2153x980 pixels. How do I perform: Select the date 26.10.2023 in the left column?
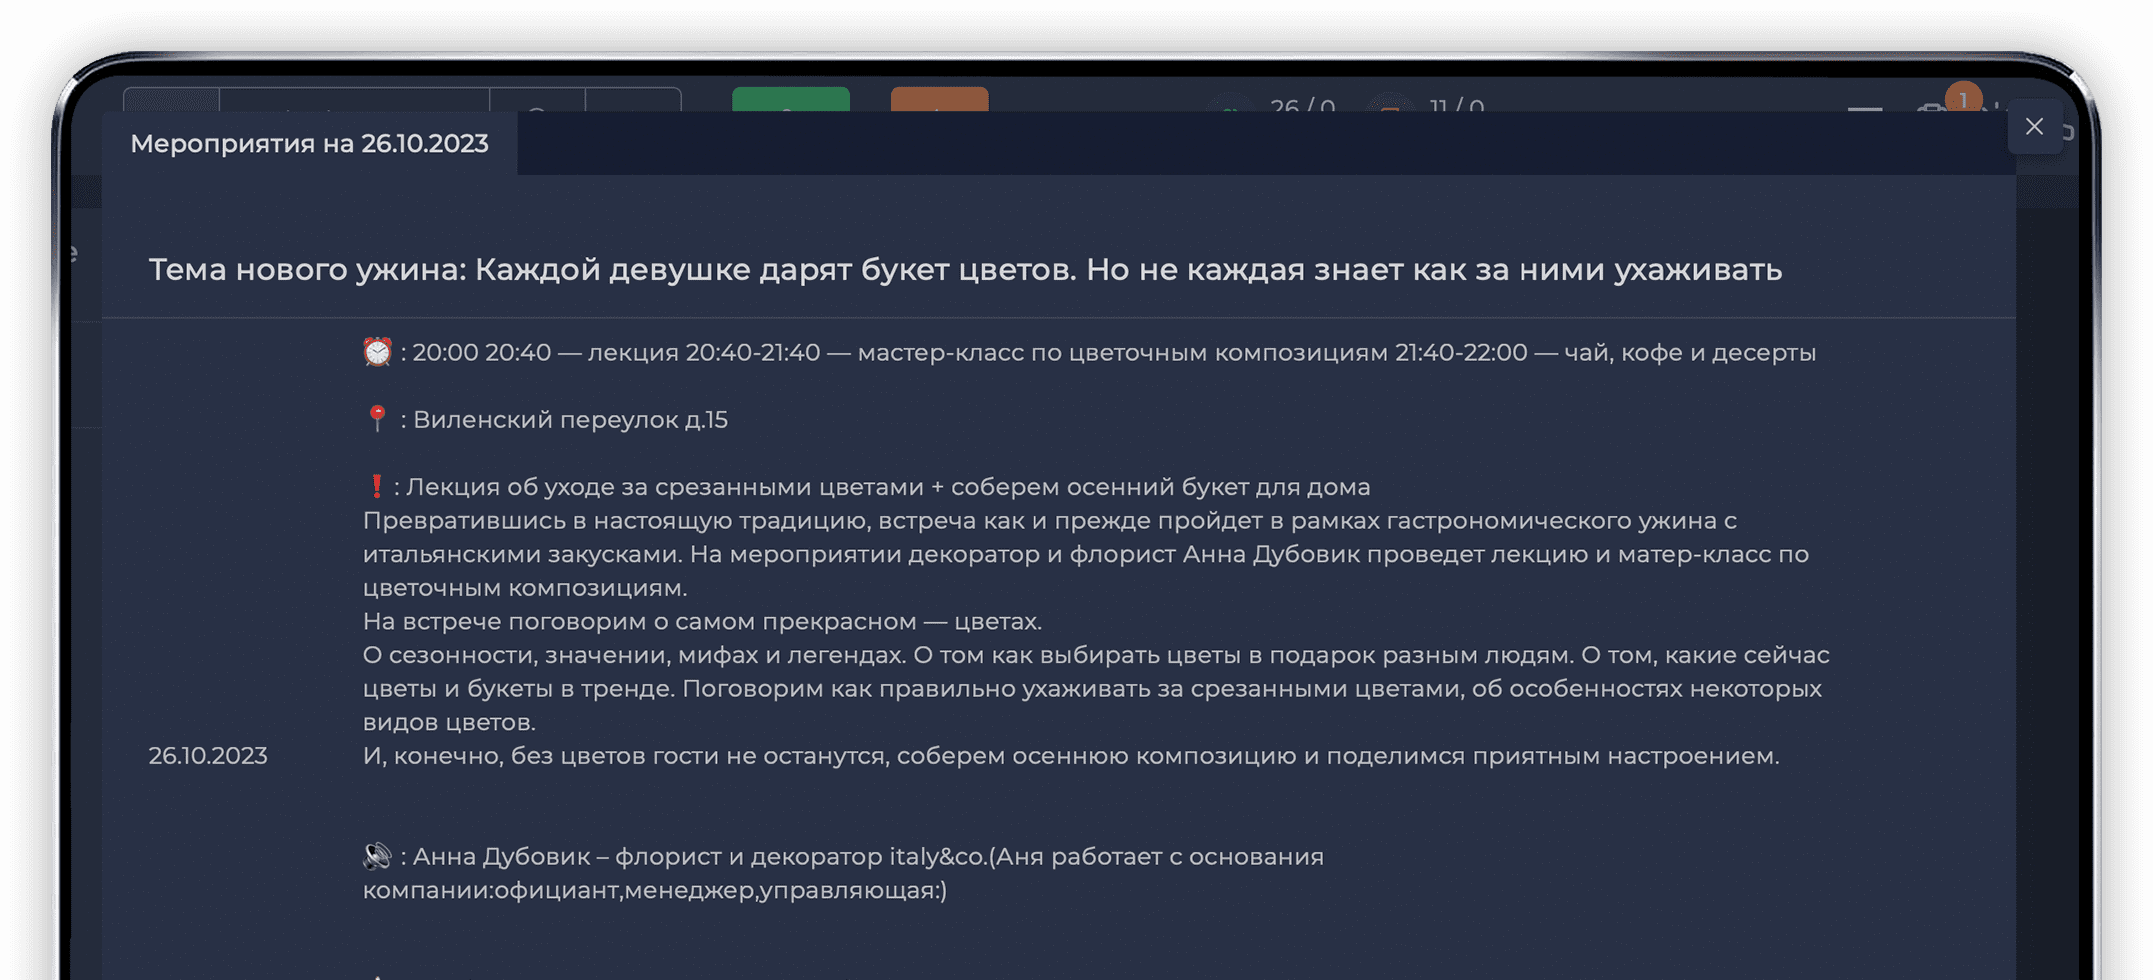pos(208,756)
